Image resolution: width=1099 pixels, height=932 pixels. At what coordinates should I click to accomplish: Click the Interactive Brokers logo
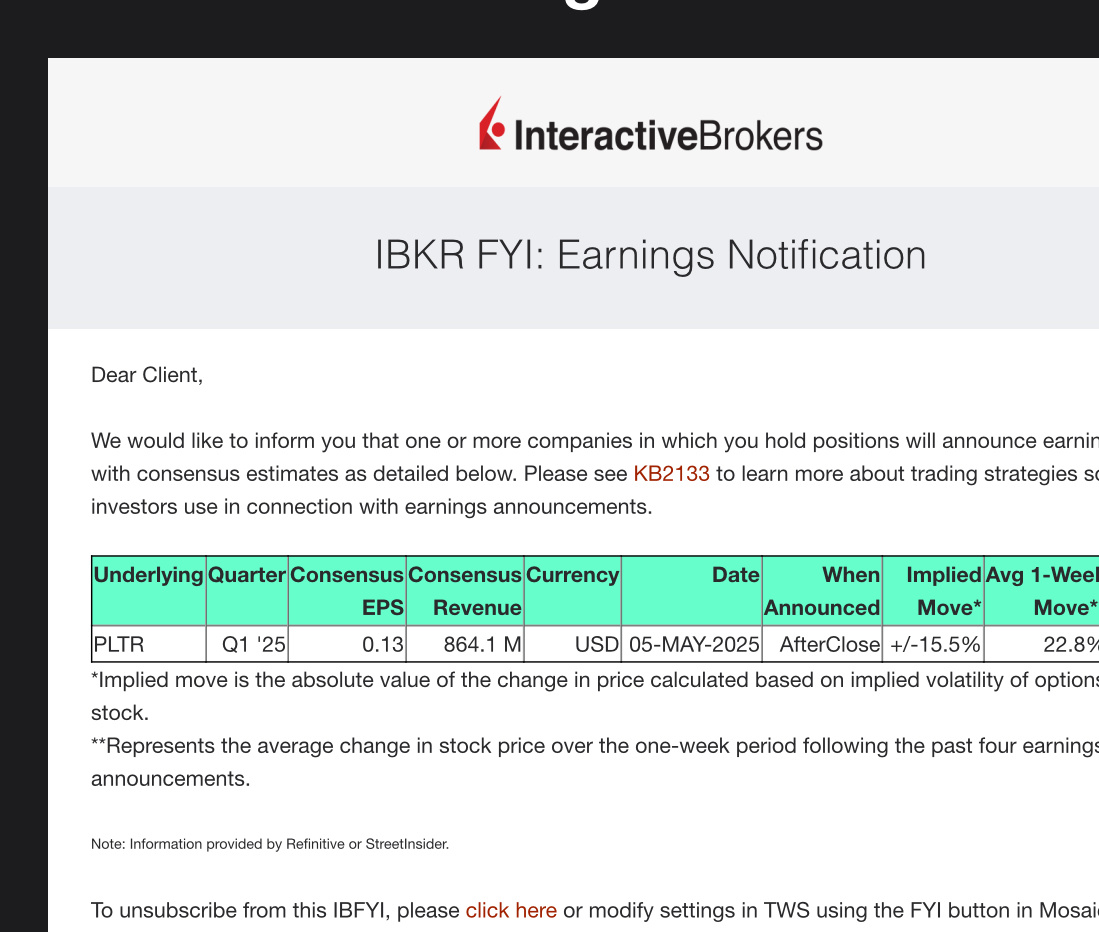pos(650,125)
